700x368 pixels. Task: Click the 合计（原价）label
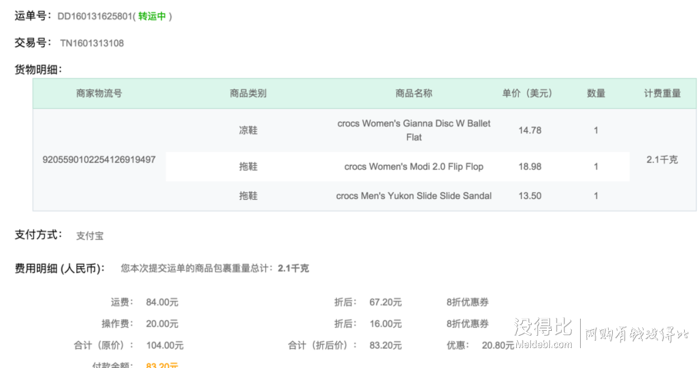click(x=104, y=345)
